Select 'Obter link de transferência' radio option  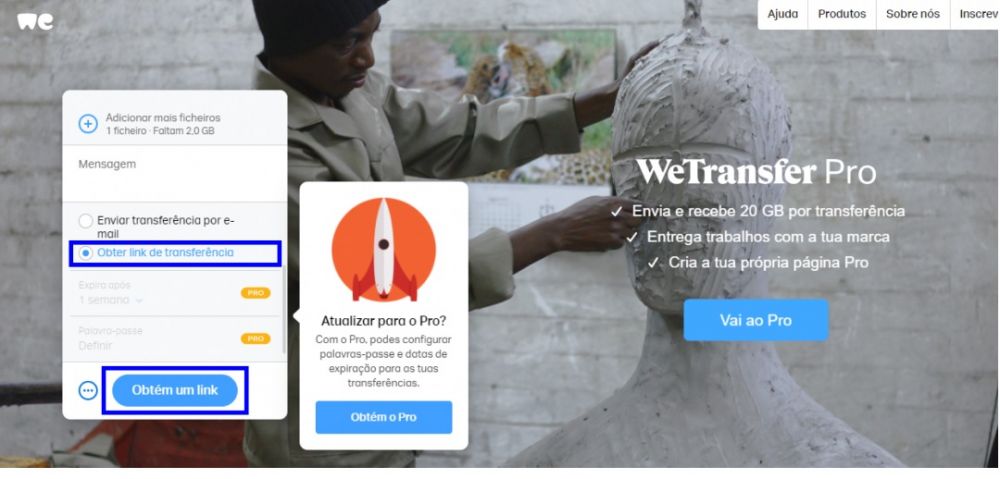pos(85,253)
